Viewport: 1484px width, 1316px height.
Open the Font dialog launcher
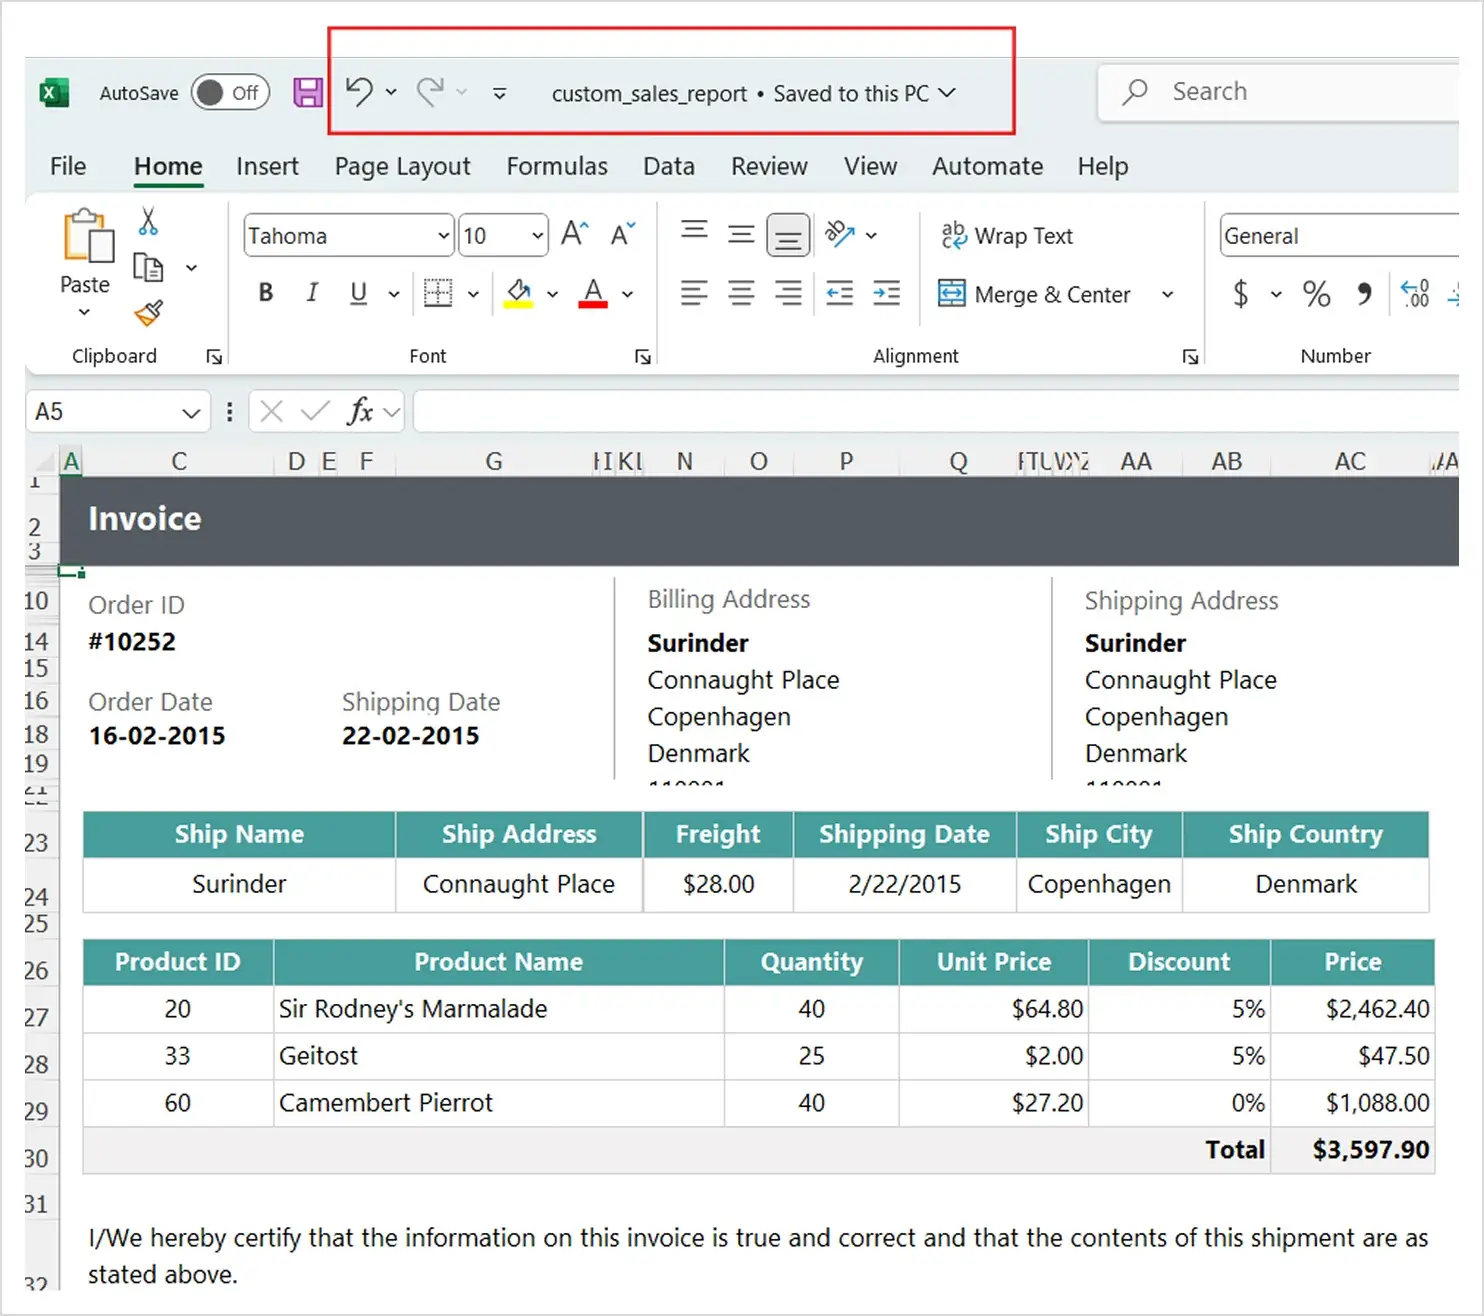(x=643, y=357)
